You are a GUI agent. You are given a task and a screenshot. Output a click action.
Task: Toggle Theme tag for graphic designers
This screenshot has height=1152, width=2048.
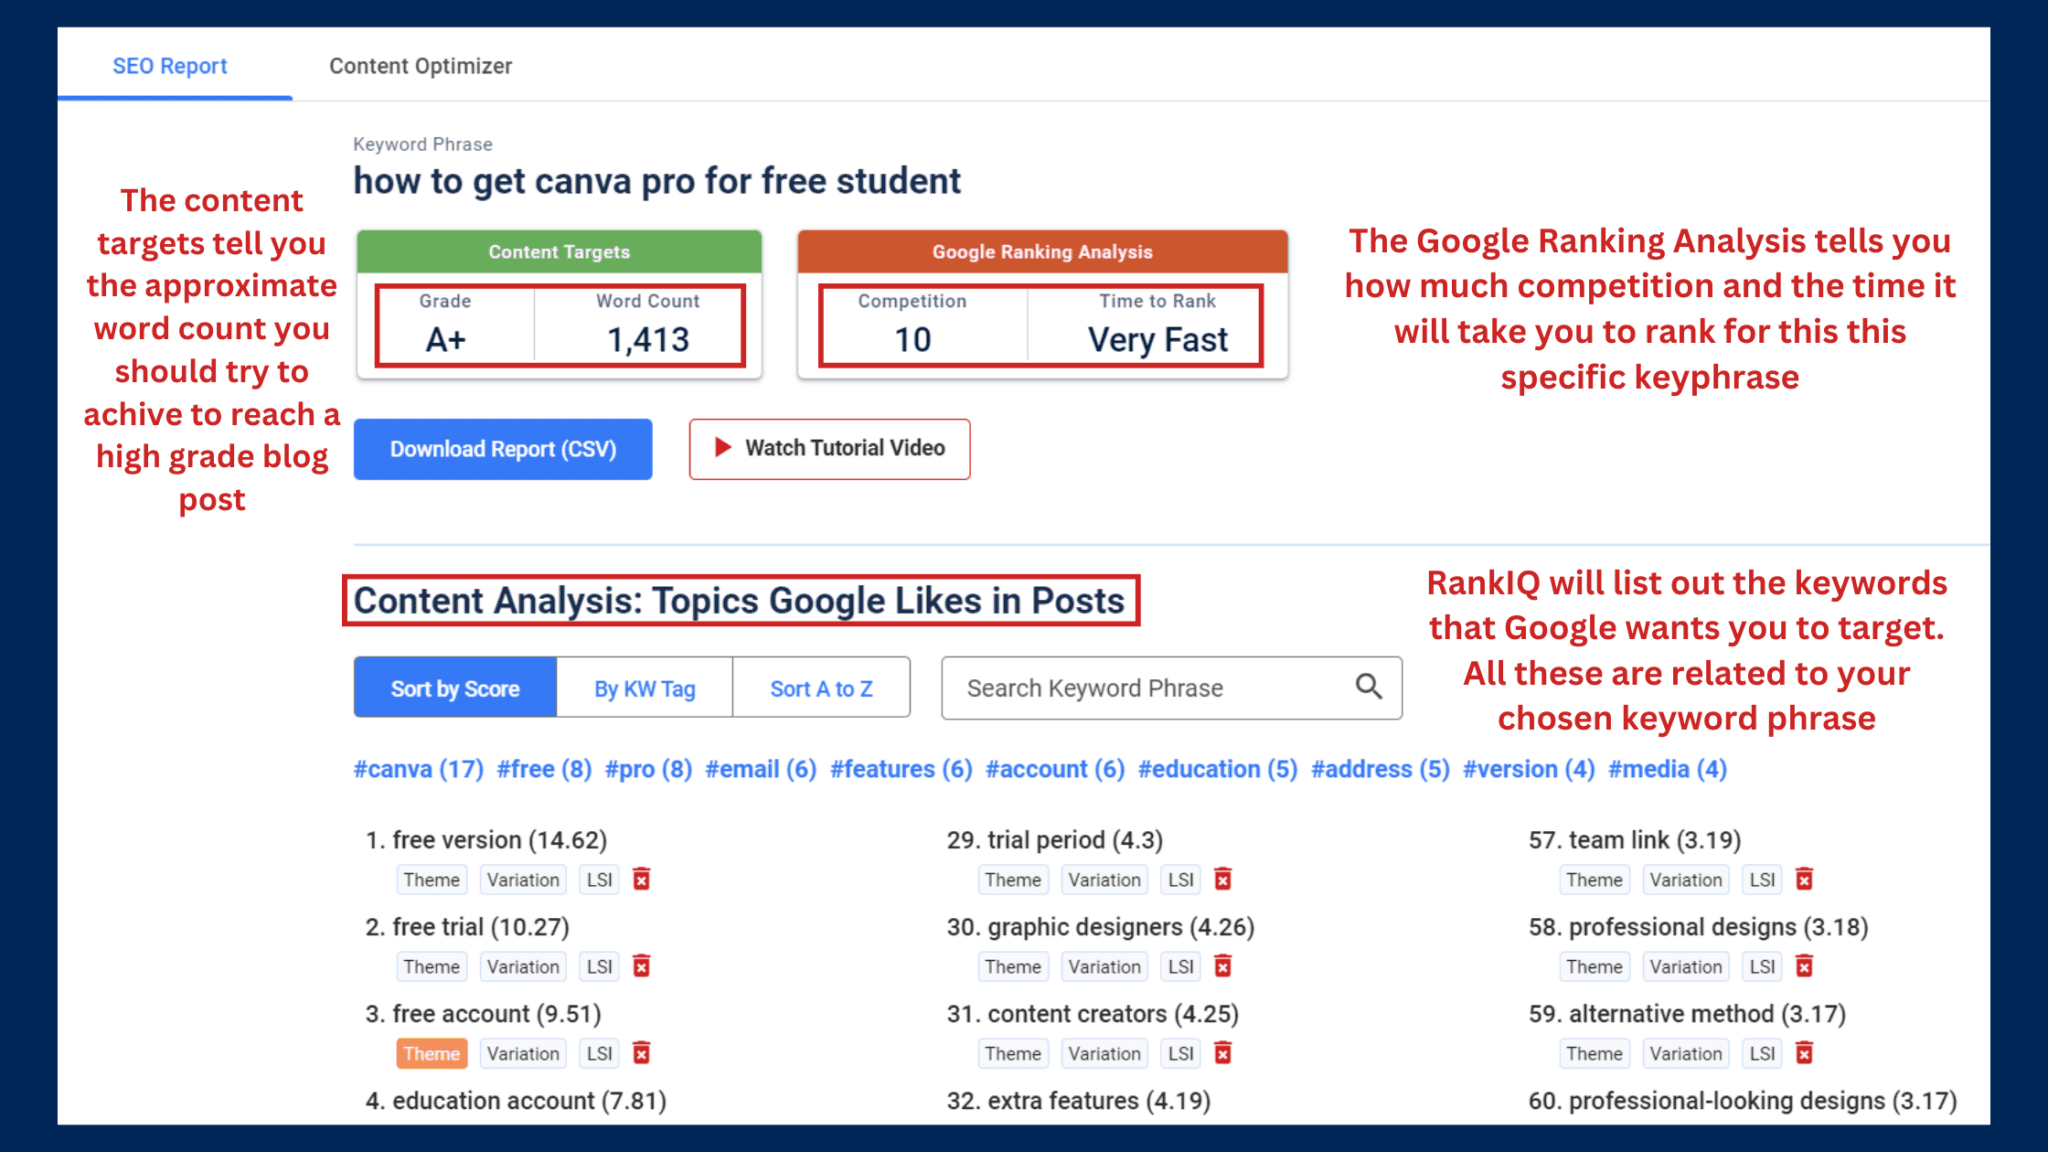[x=1013, y=967]
